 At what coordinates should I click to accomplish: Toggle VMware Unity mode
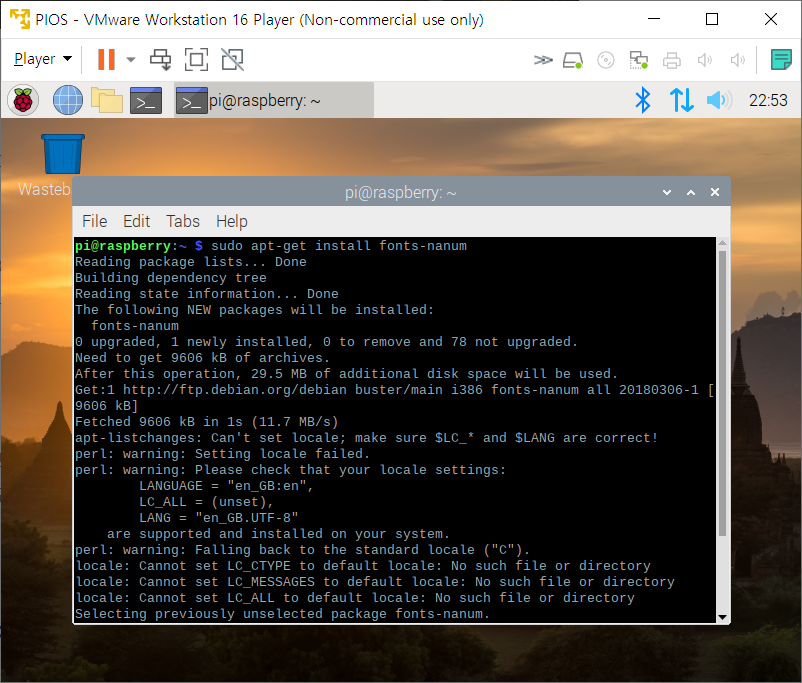[232, 60]
